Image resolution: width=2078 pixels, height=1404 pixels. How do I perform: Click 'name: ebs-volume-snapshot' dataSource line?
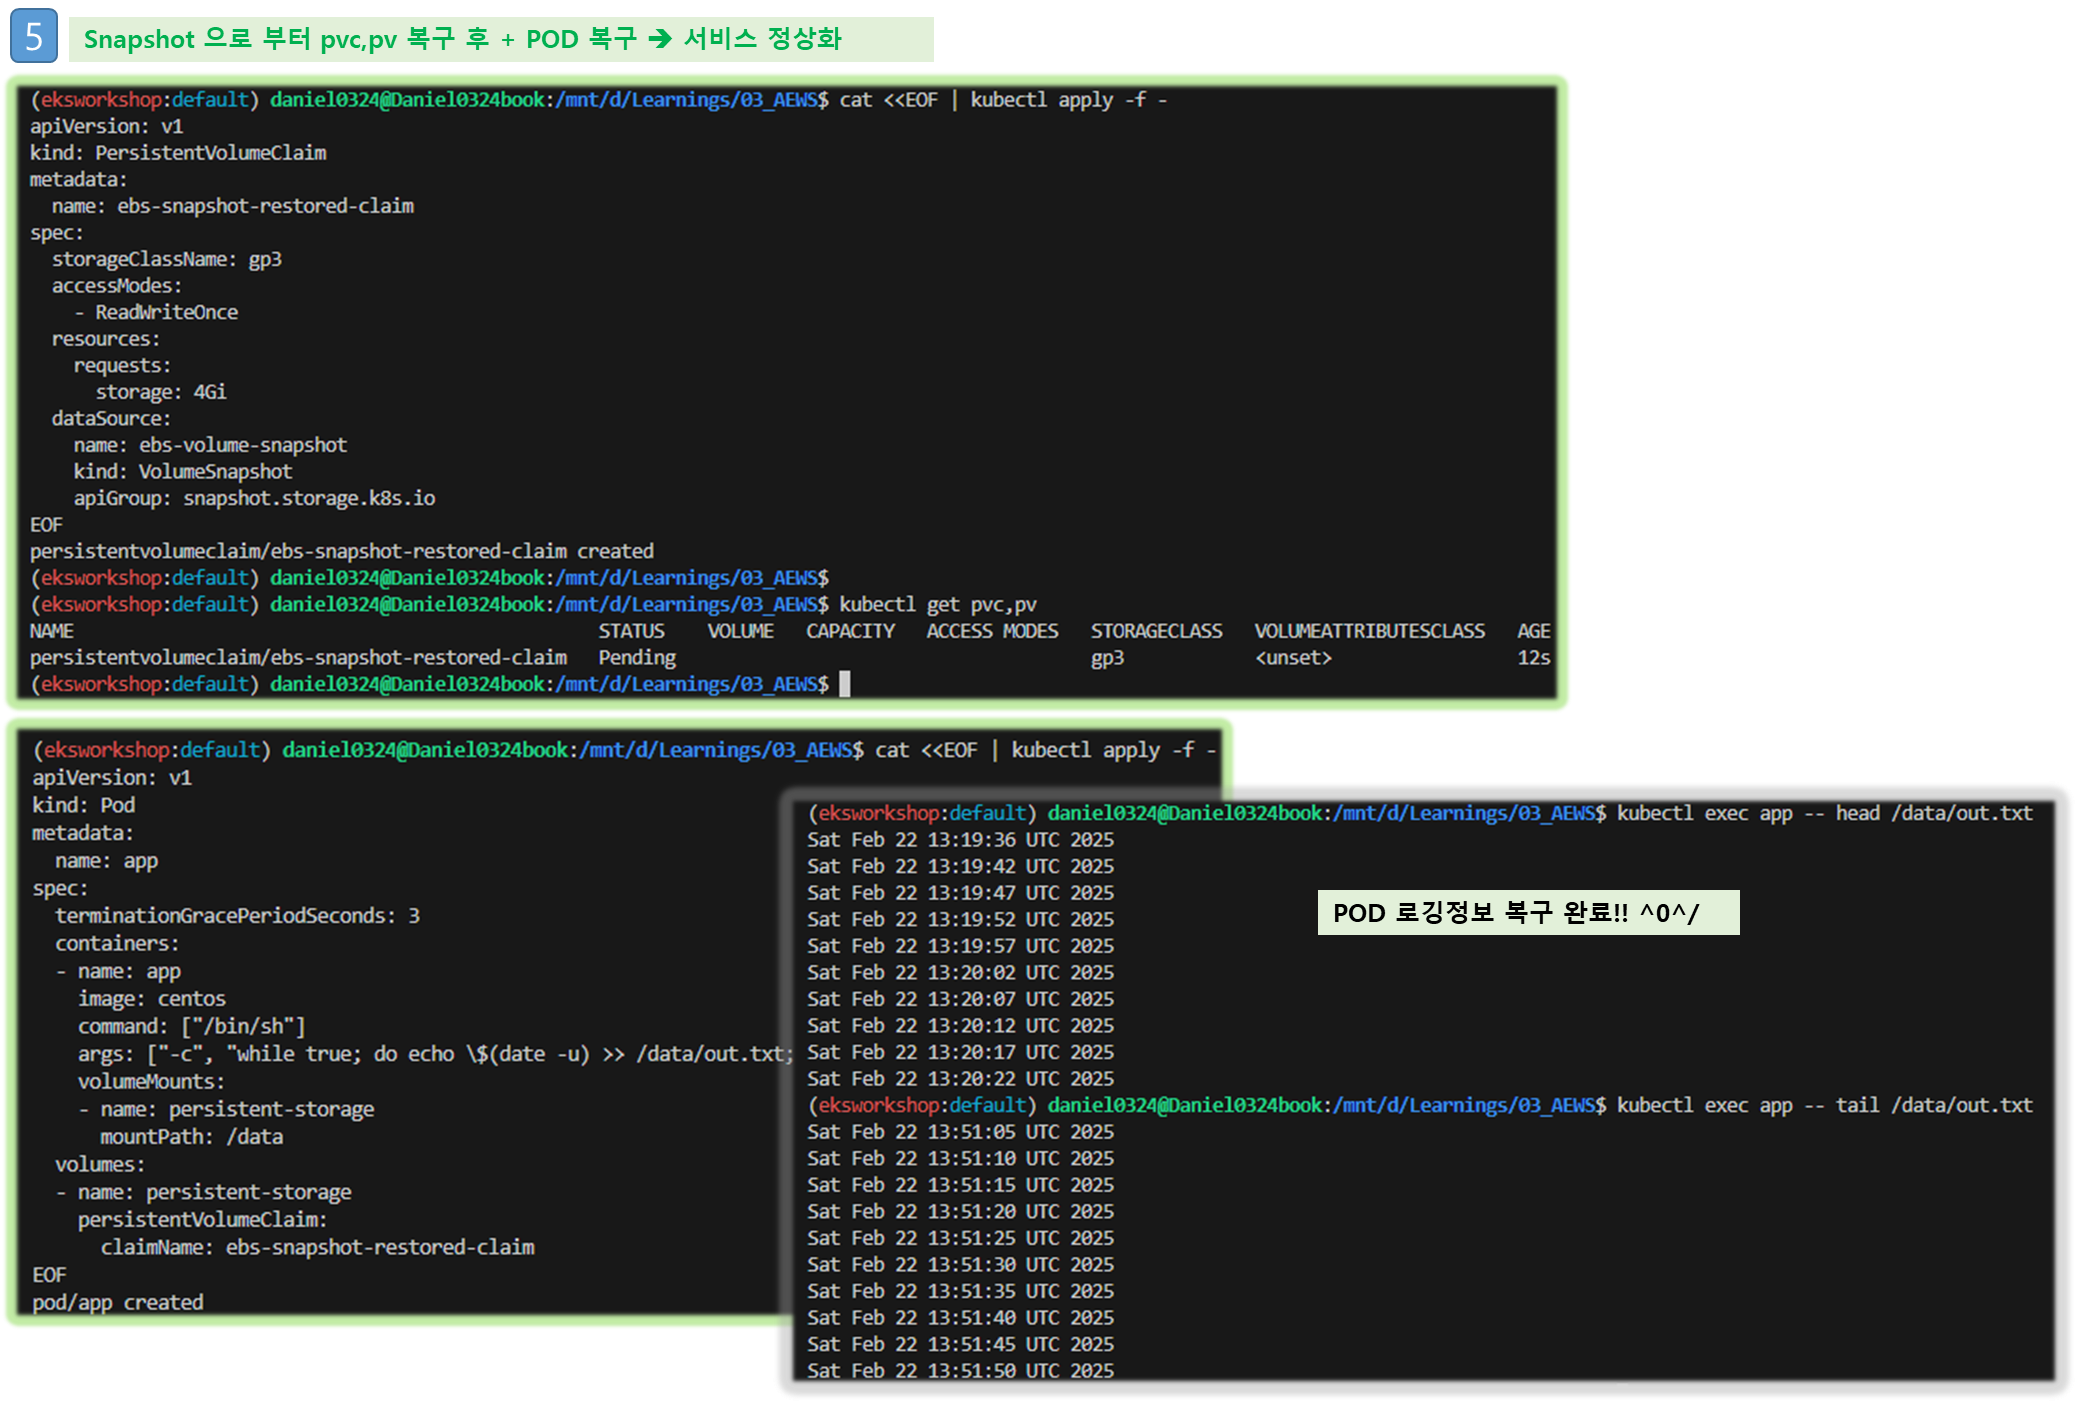[210, 445]
